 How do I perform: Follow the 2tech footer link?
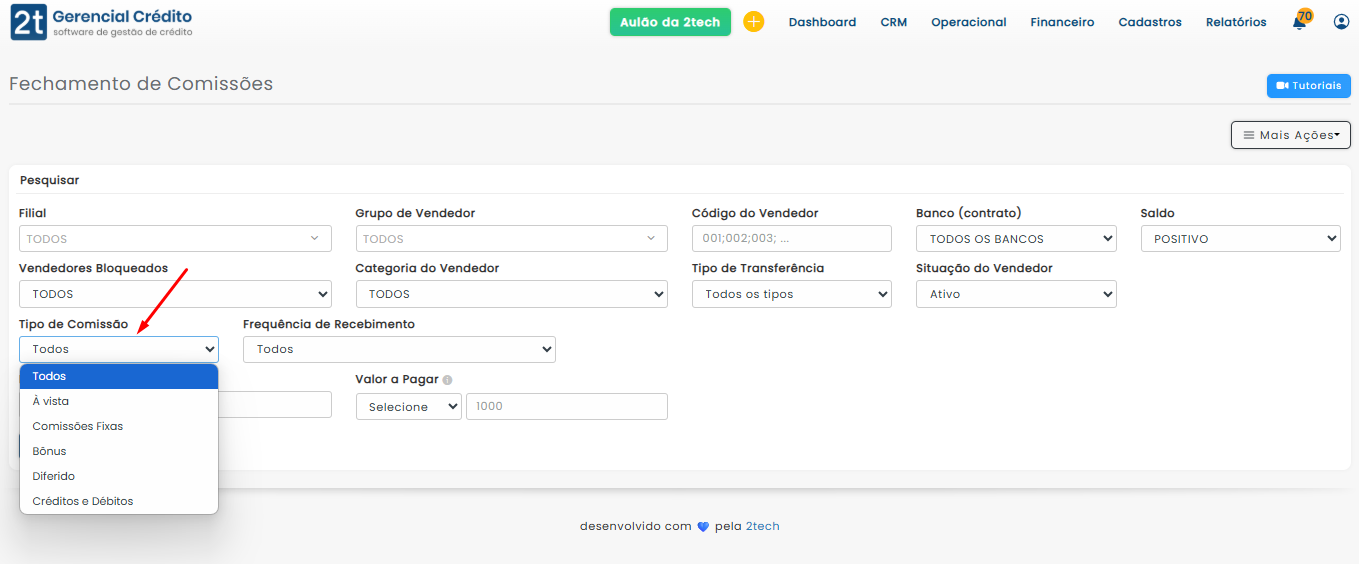click(762, 527)
